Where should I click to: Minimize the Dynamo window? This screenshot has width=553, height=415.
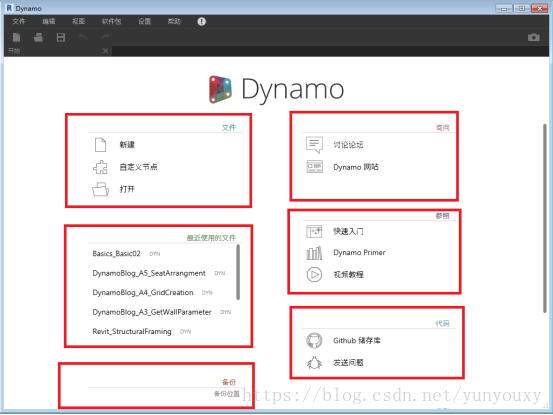coord(504,8)
